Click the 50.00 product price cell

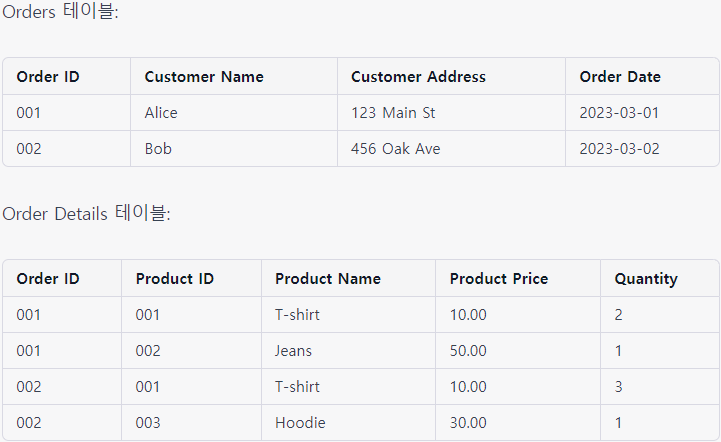tap(468, 351)
